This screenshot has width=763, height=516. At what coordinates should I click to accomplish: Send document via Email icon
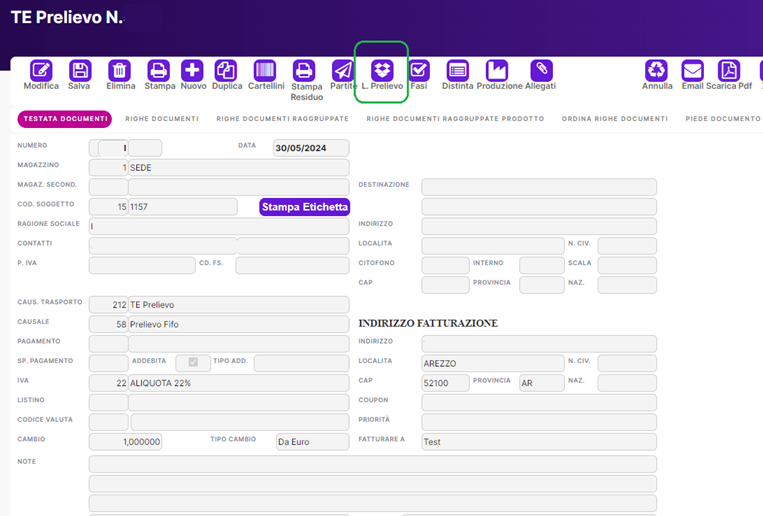pyautogui.click(x=692, y=71)
